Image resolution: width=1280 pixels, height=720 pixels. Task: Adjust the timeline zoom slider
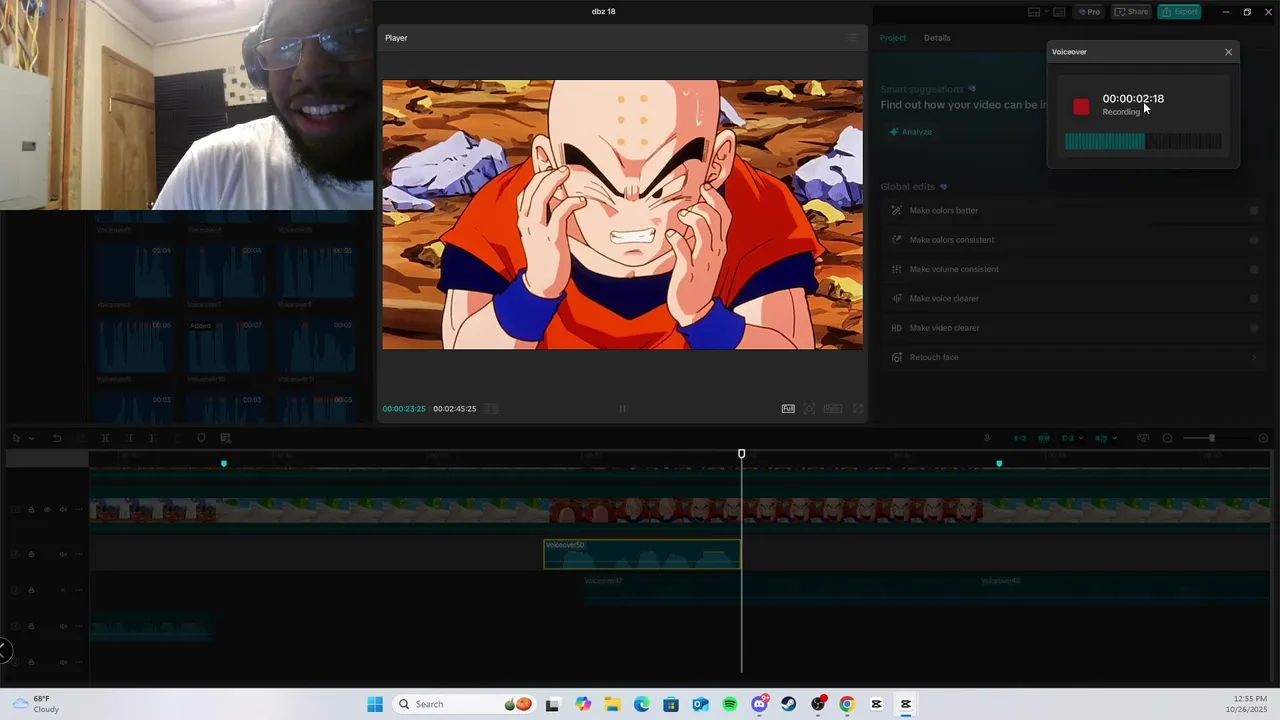click(1211, 438)
